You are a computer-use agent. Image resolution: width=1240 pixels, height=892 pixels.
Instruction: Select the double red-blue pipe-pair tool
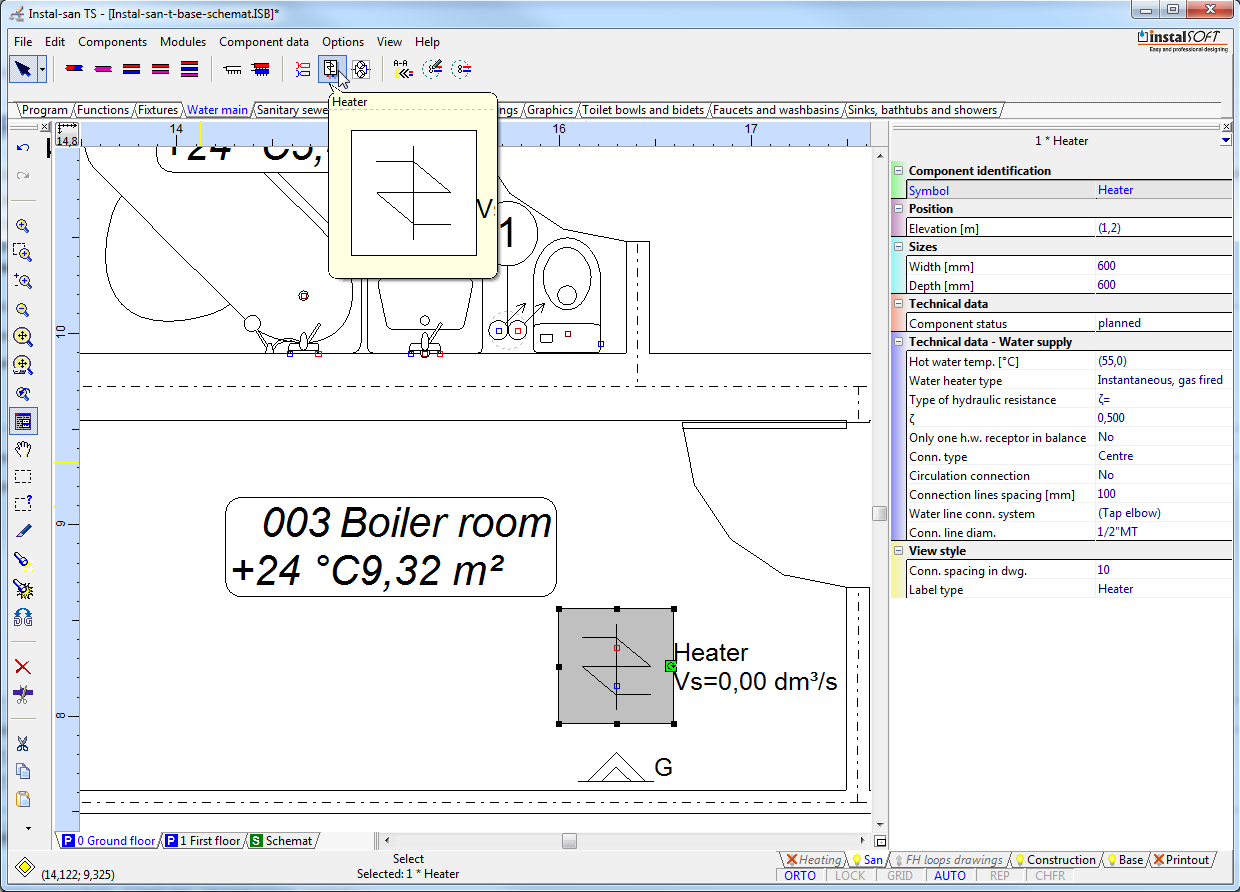tap(132, 69)
